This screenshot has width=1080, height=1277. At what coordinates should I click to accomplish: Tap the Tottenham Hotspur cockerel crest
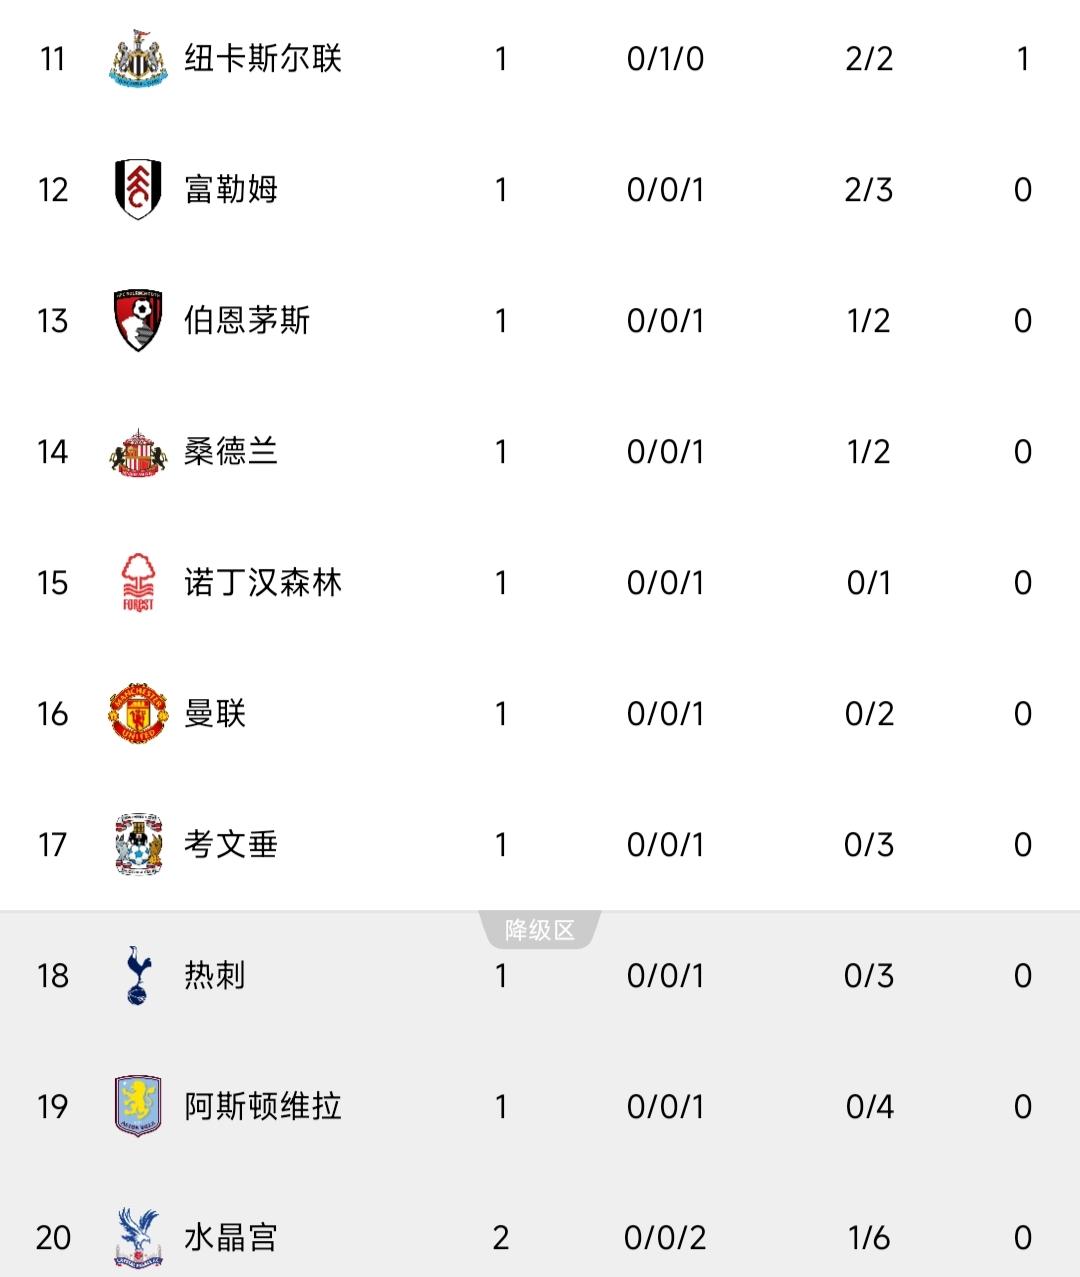click(138, 975)
